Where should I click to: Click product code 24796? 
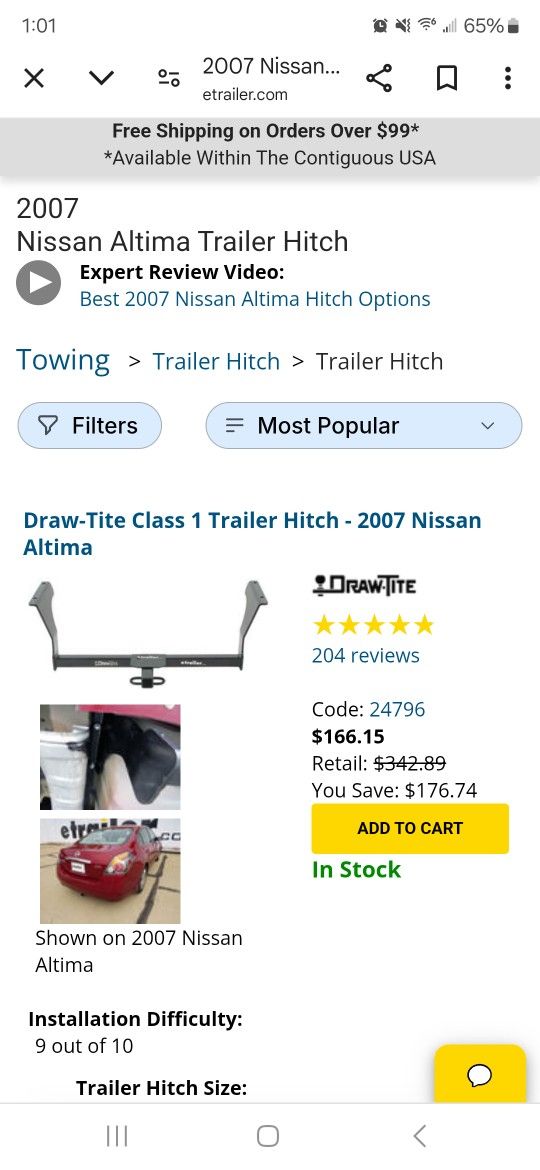point(397,709)
